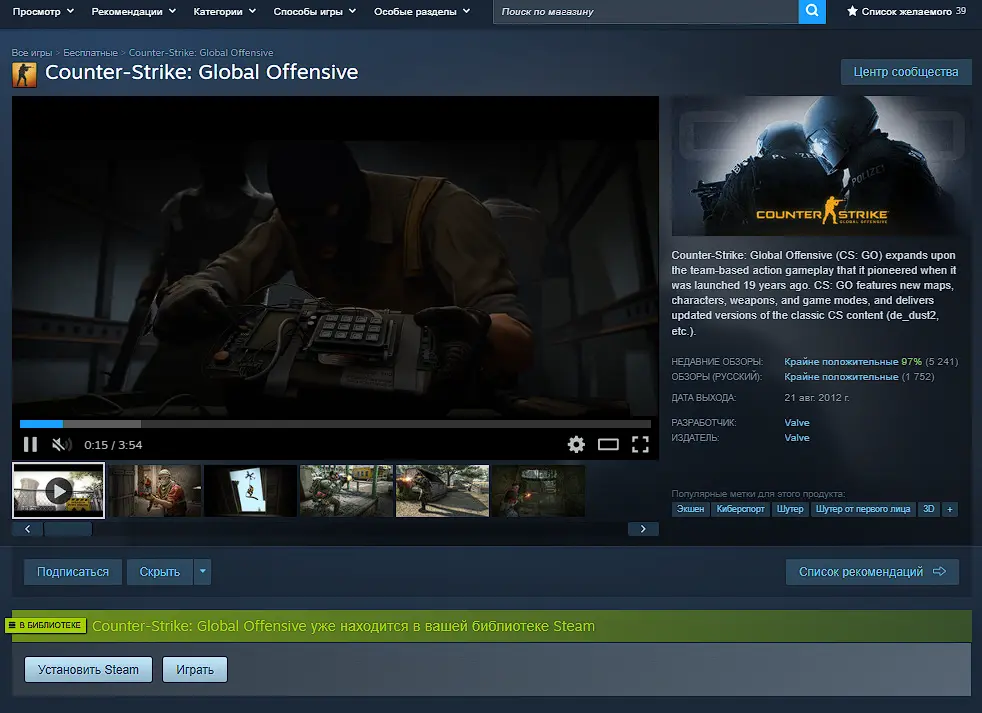Image resolution: width=982 pixels, height=713 pixels.
Task: Open Центр сообщества
Action: [x=905, y=72]
